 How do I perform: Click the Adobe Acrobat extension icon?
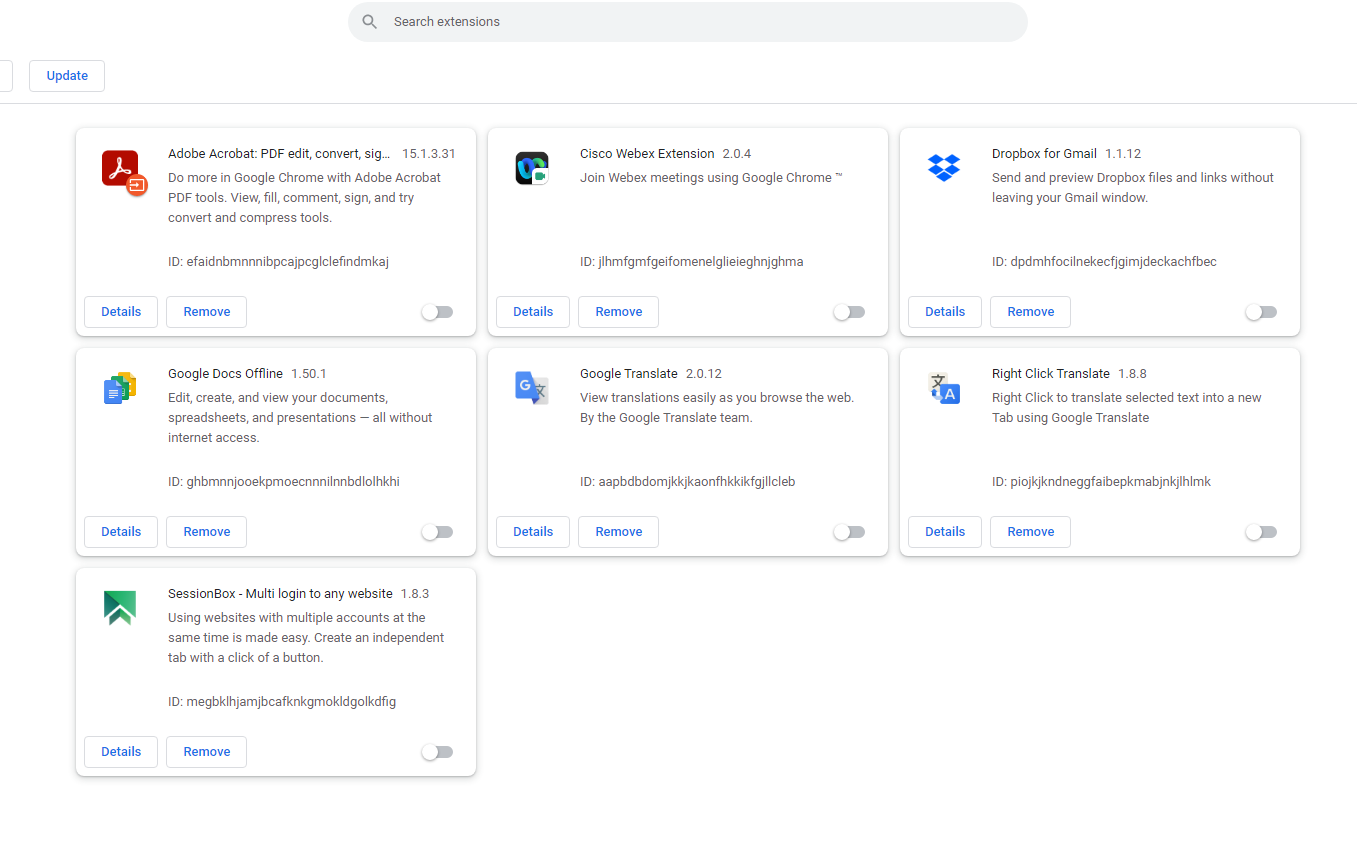coord(125,172)
